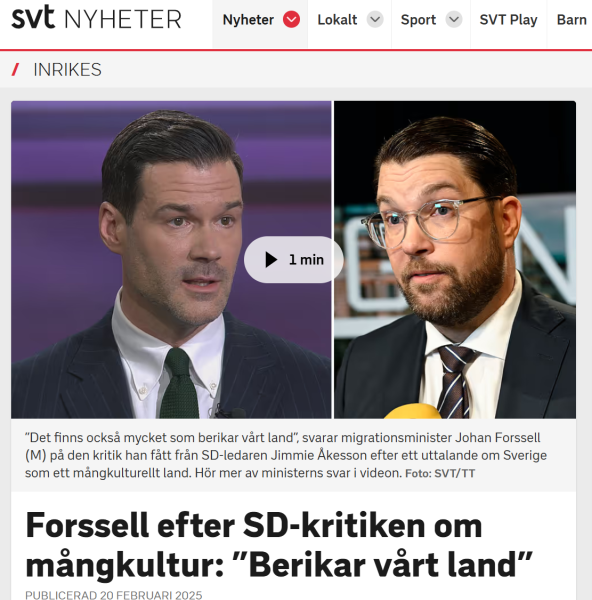This screenshot has width=592, height=600.
Task: Open the Lokalt menu item
Action: point(337,20)
